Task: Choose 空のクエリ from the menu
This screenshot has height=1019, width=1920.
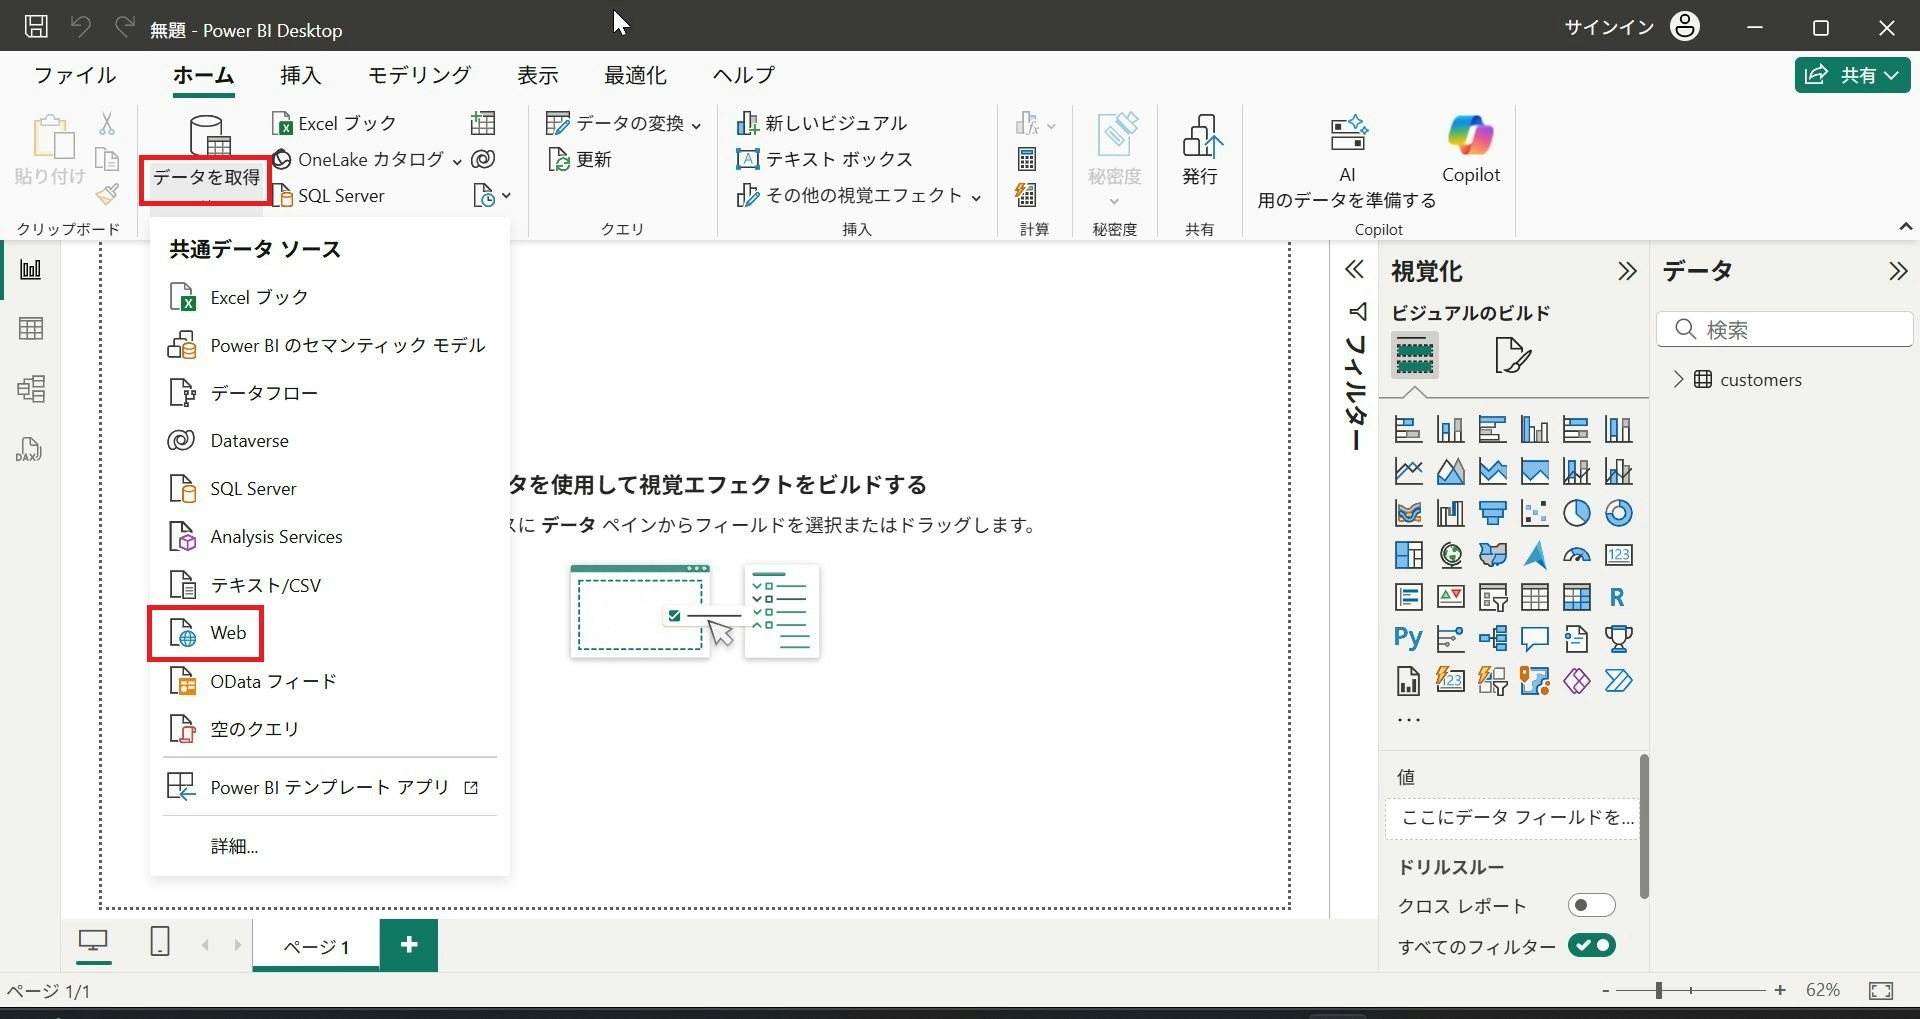Action: tap(330, 729)
